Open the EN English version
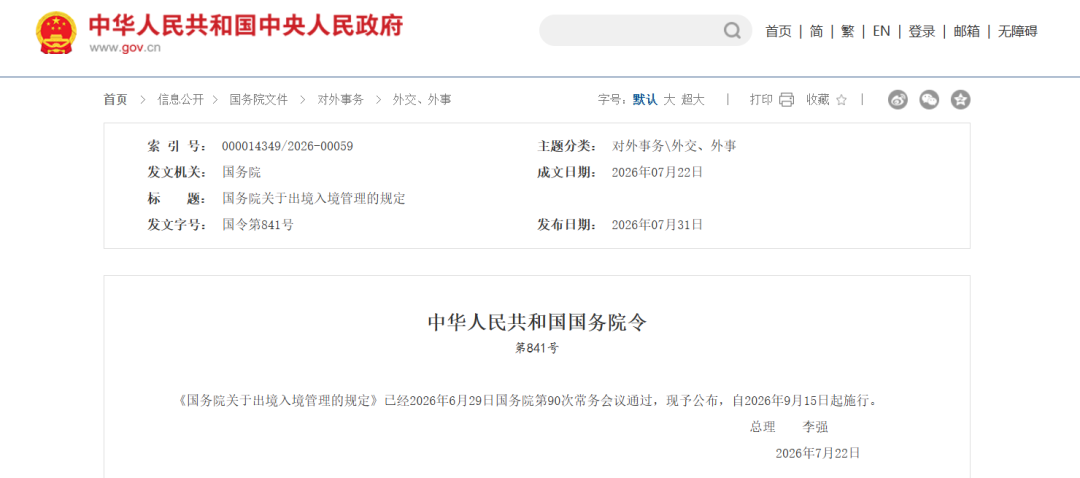 tap(881, 31)
